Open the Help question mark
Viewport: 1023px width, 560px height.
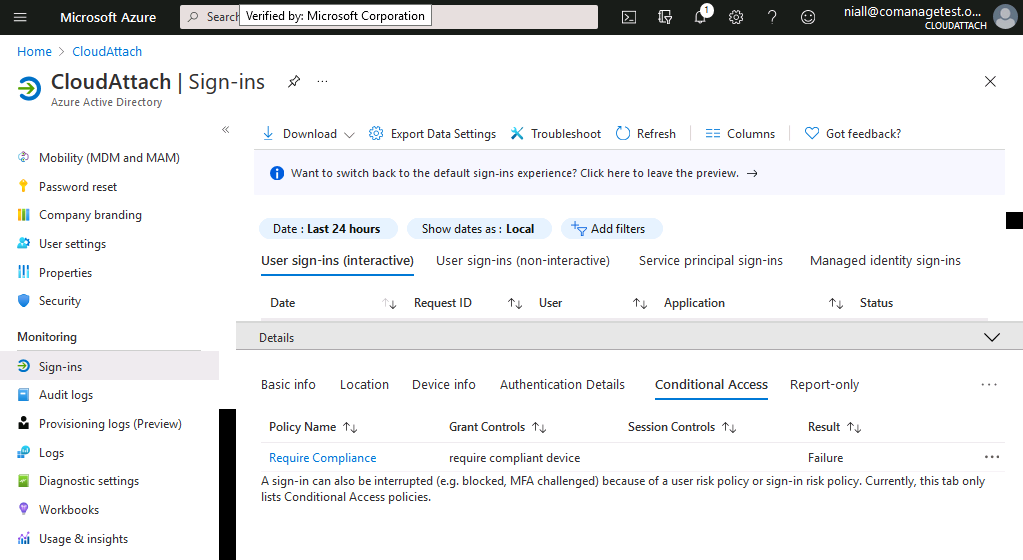tap(772, 17)
